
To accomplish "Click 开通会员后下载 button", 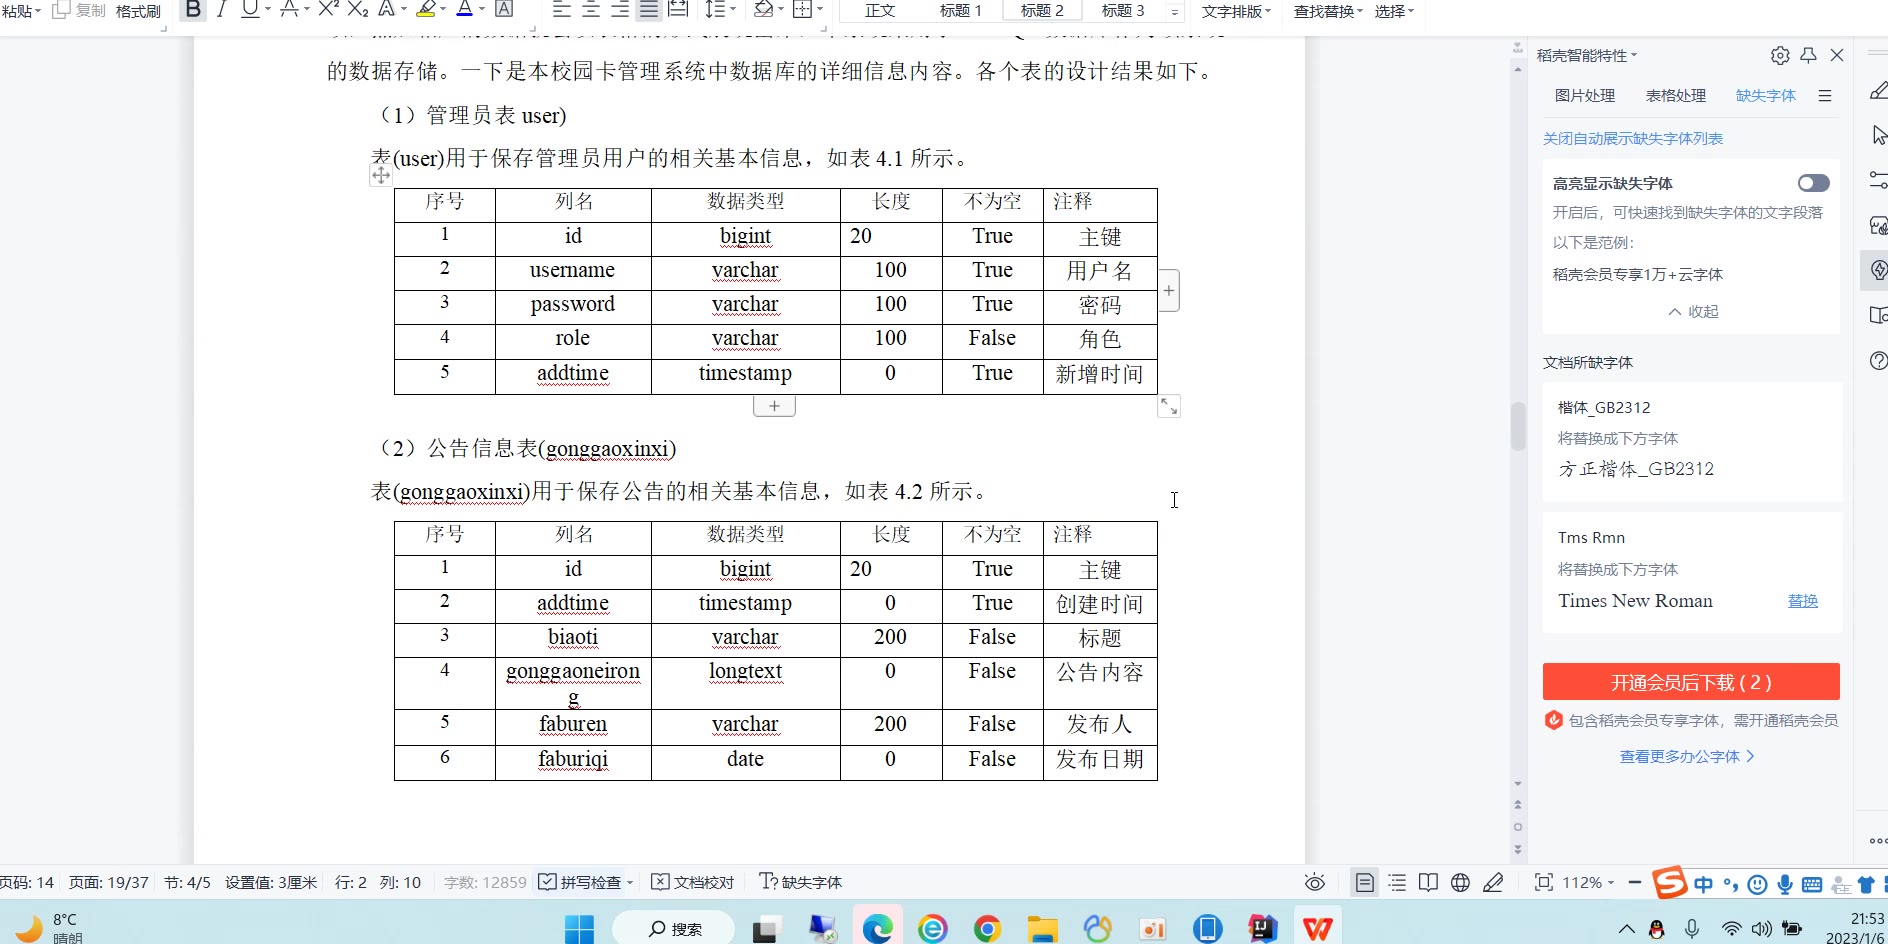I will tap(1691, 682).
